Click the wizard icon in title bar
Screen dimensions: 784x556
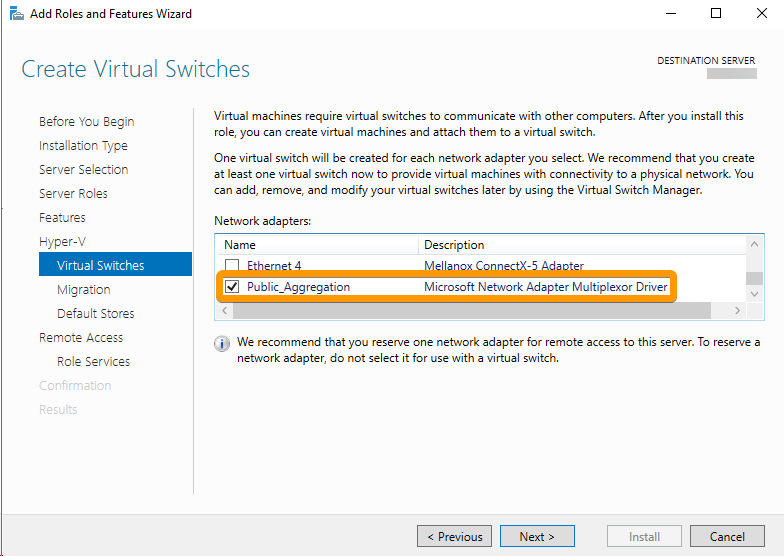coord(16,14)
